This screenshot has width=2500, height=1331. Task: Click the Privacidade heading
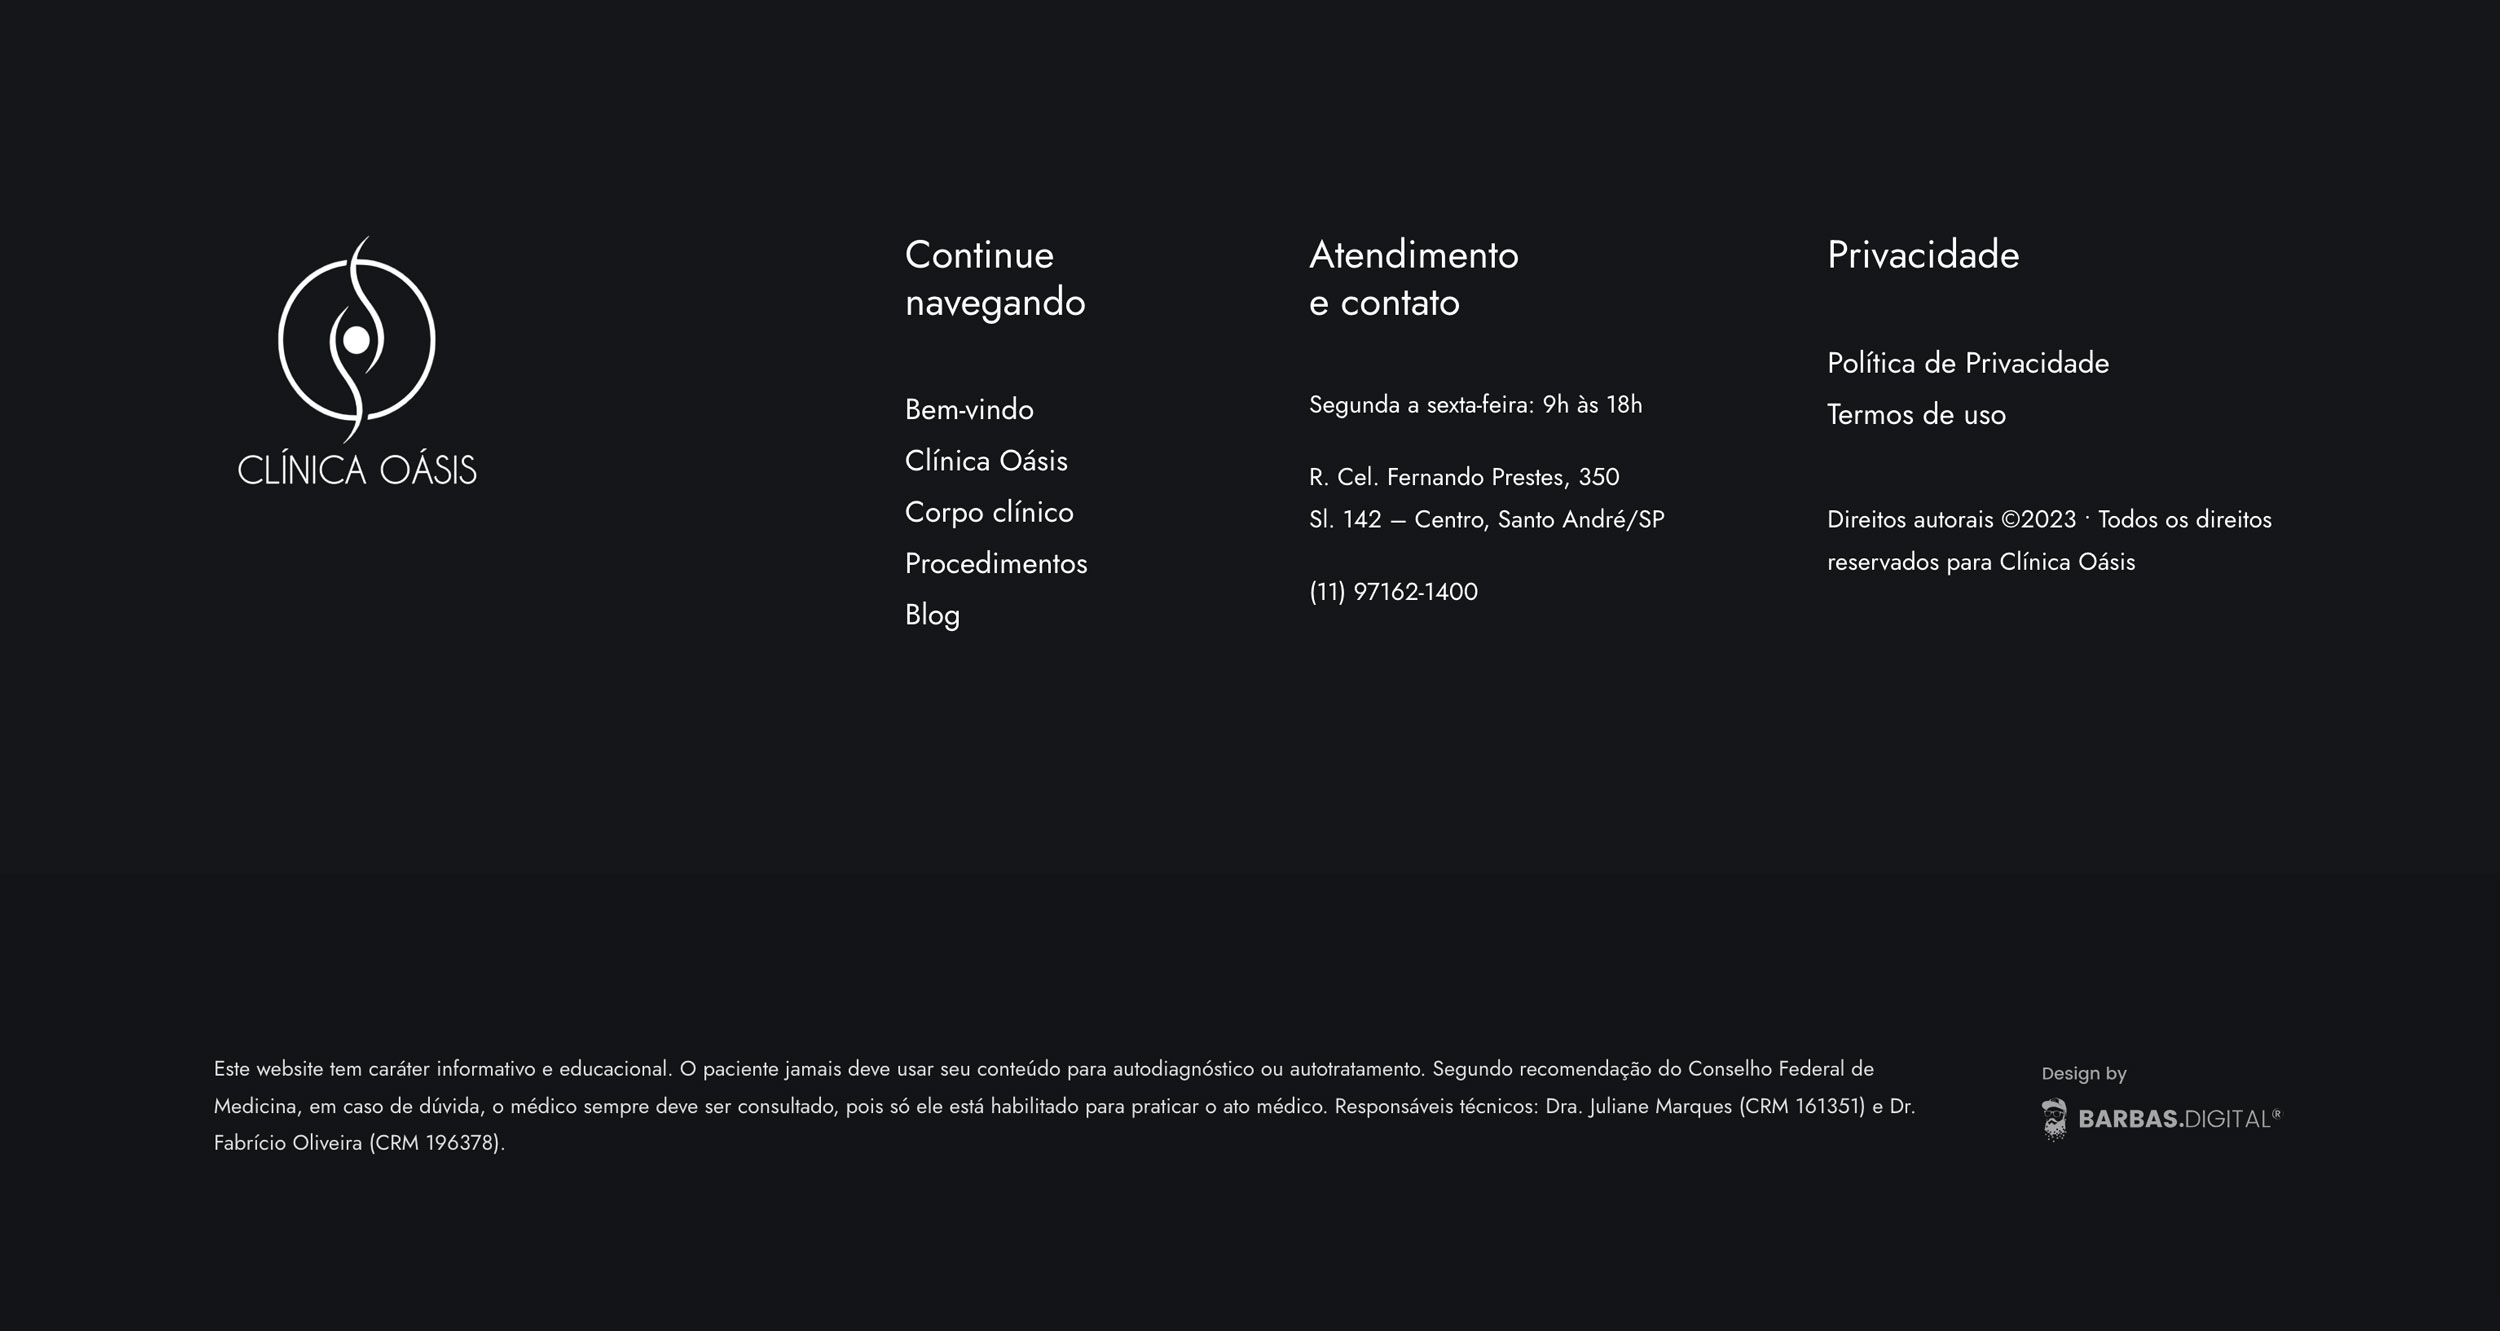[1922, 255]
